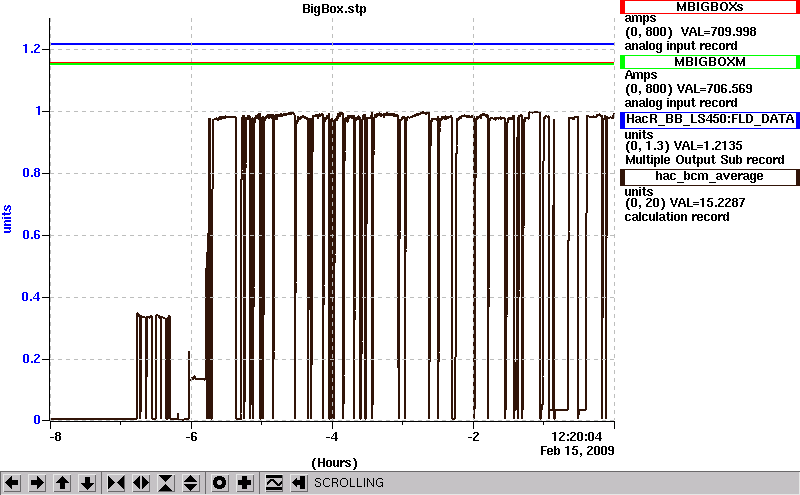
Task: Select the HacR_BB_LS450:FLD_DATA legend button
Action: [x=710, y=119]
